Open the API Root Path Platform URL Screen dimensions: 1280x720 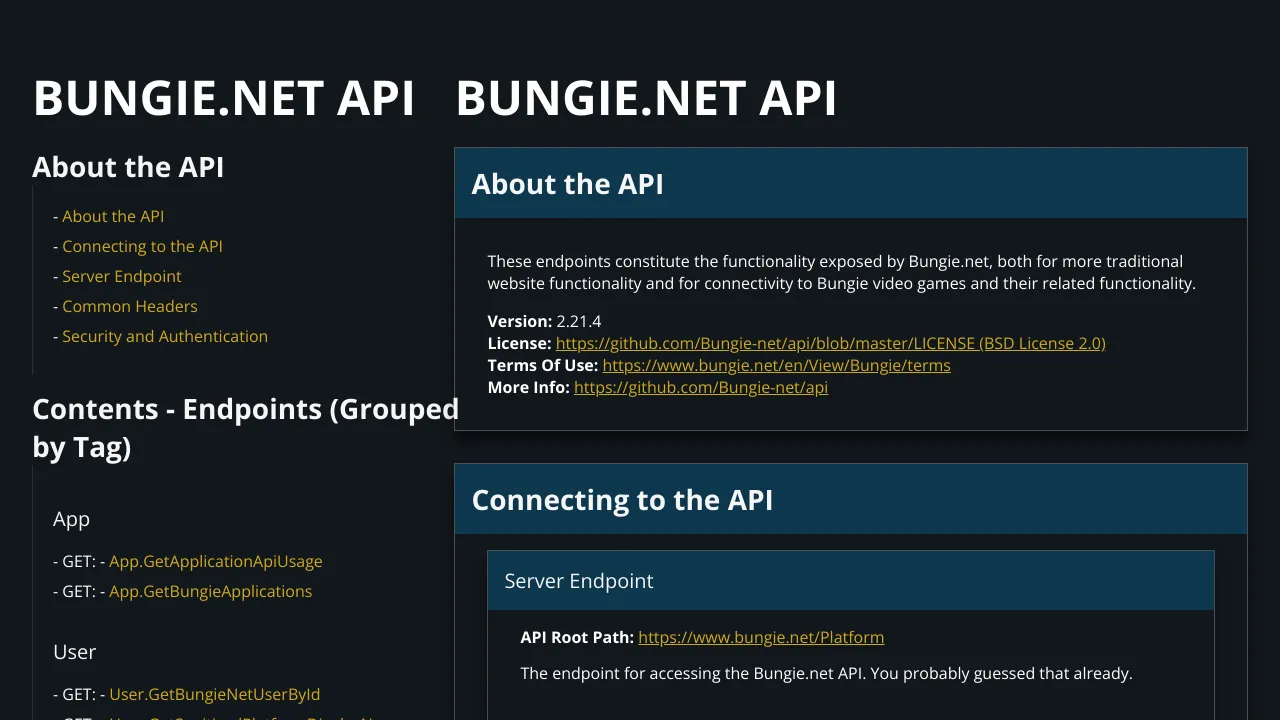pos(761,637)
